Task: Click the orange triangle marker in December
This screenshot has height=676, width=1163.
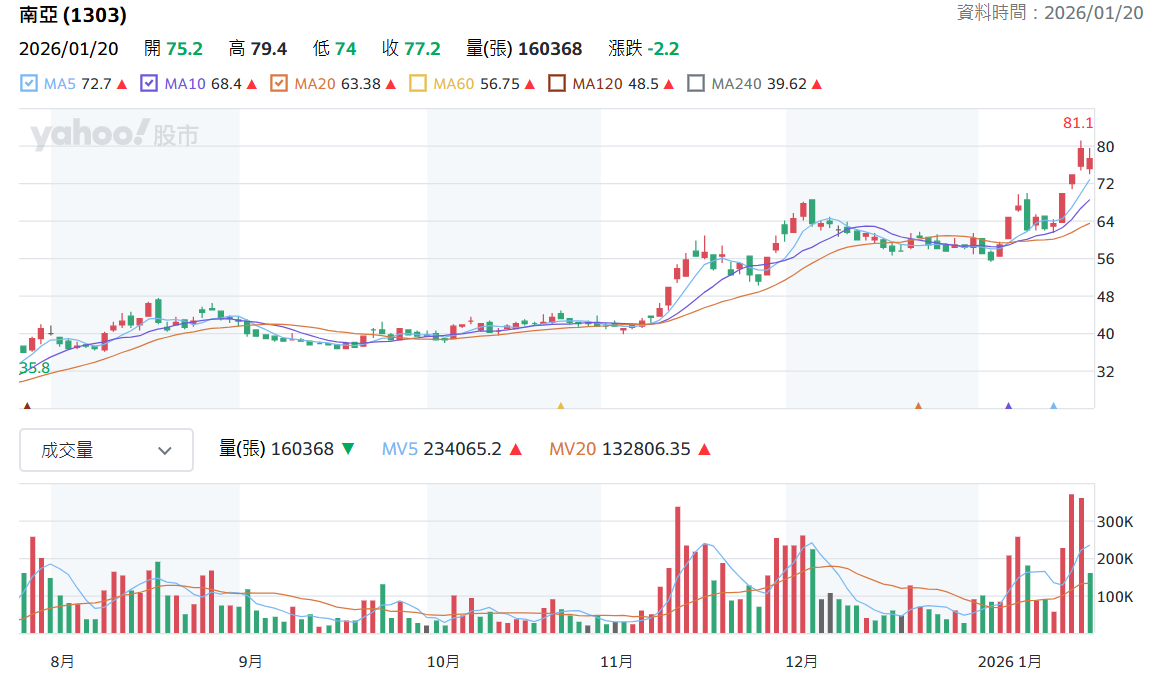Action: point(918,406)
